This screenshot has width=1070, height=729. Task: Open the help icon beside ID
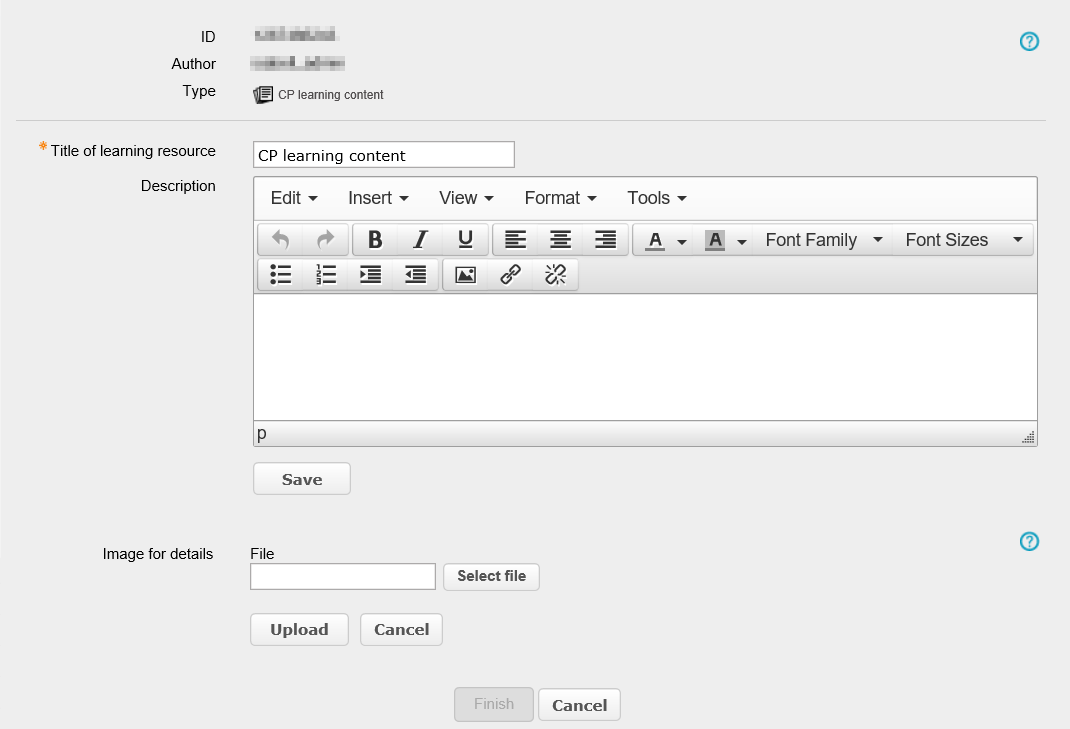tap(1029, 41)
